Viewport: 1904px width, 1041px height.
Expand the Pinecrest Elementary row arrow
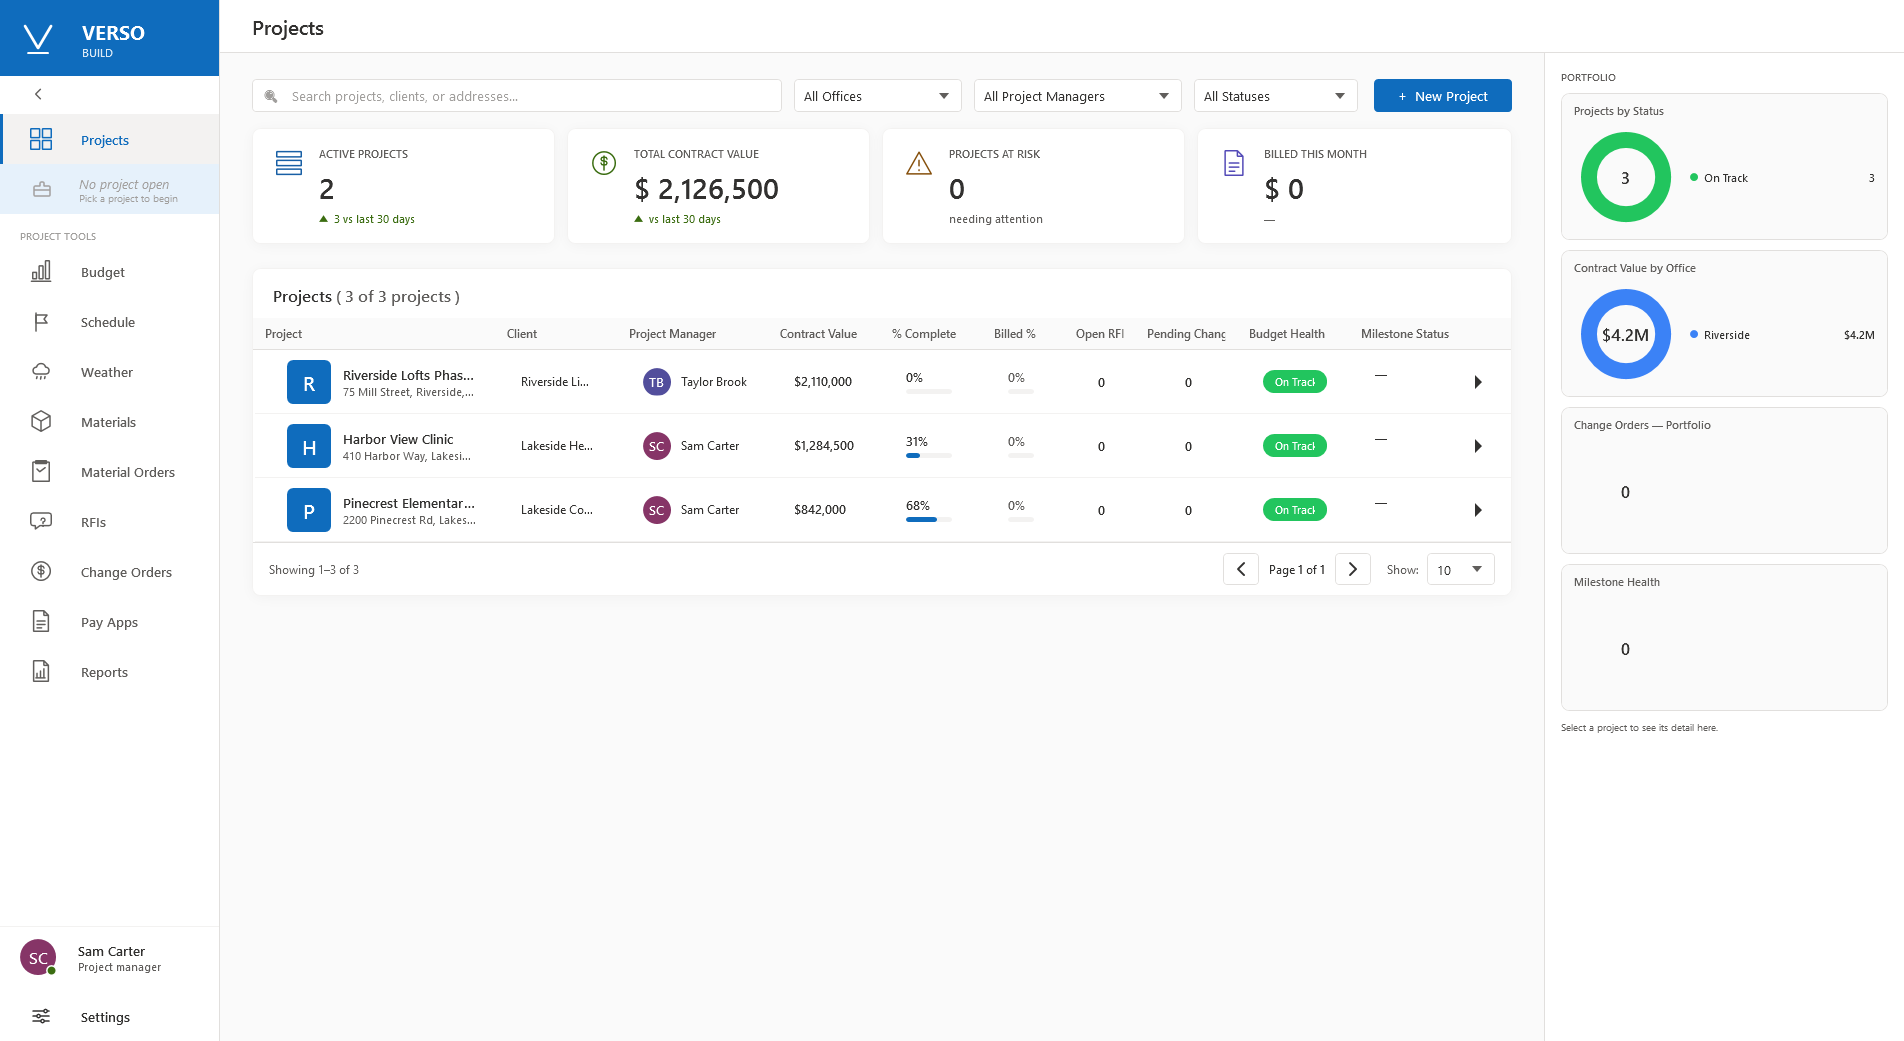[1478, 510]
